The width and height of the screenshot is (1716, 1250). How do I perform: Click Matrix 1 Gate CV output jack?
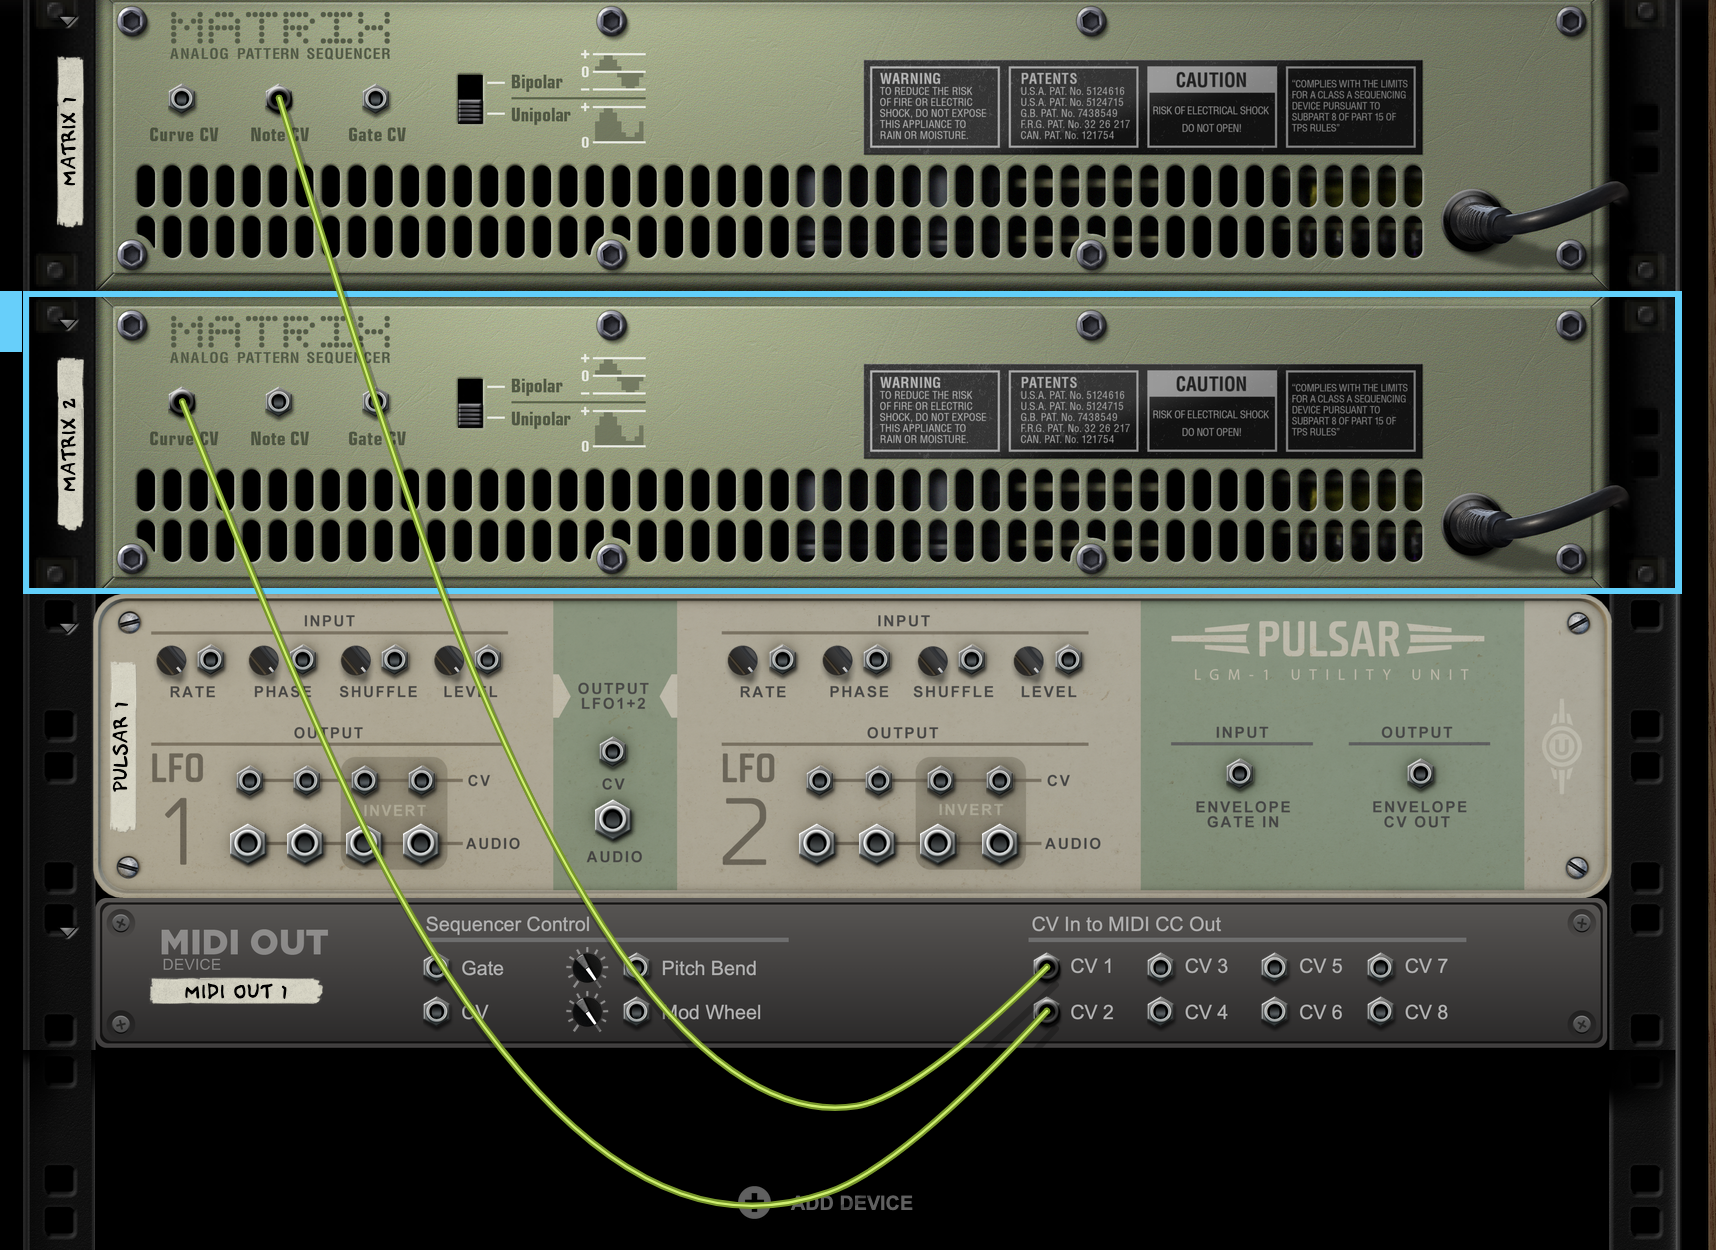point(376,99)
